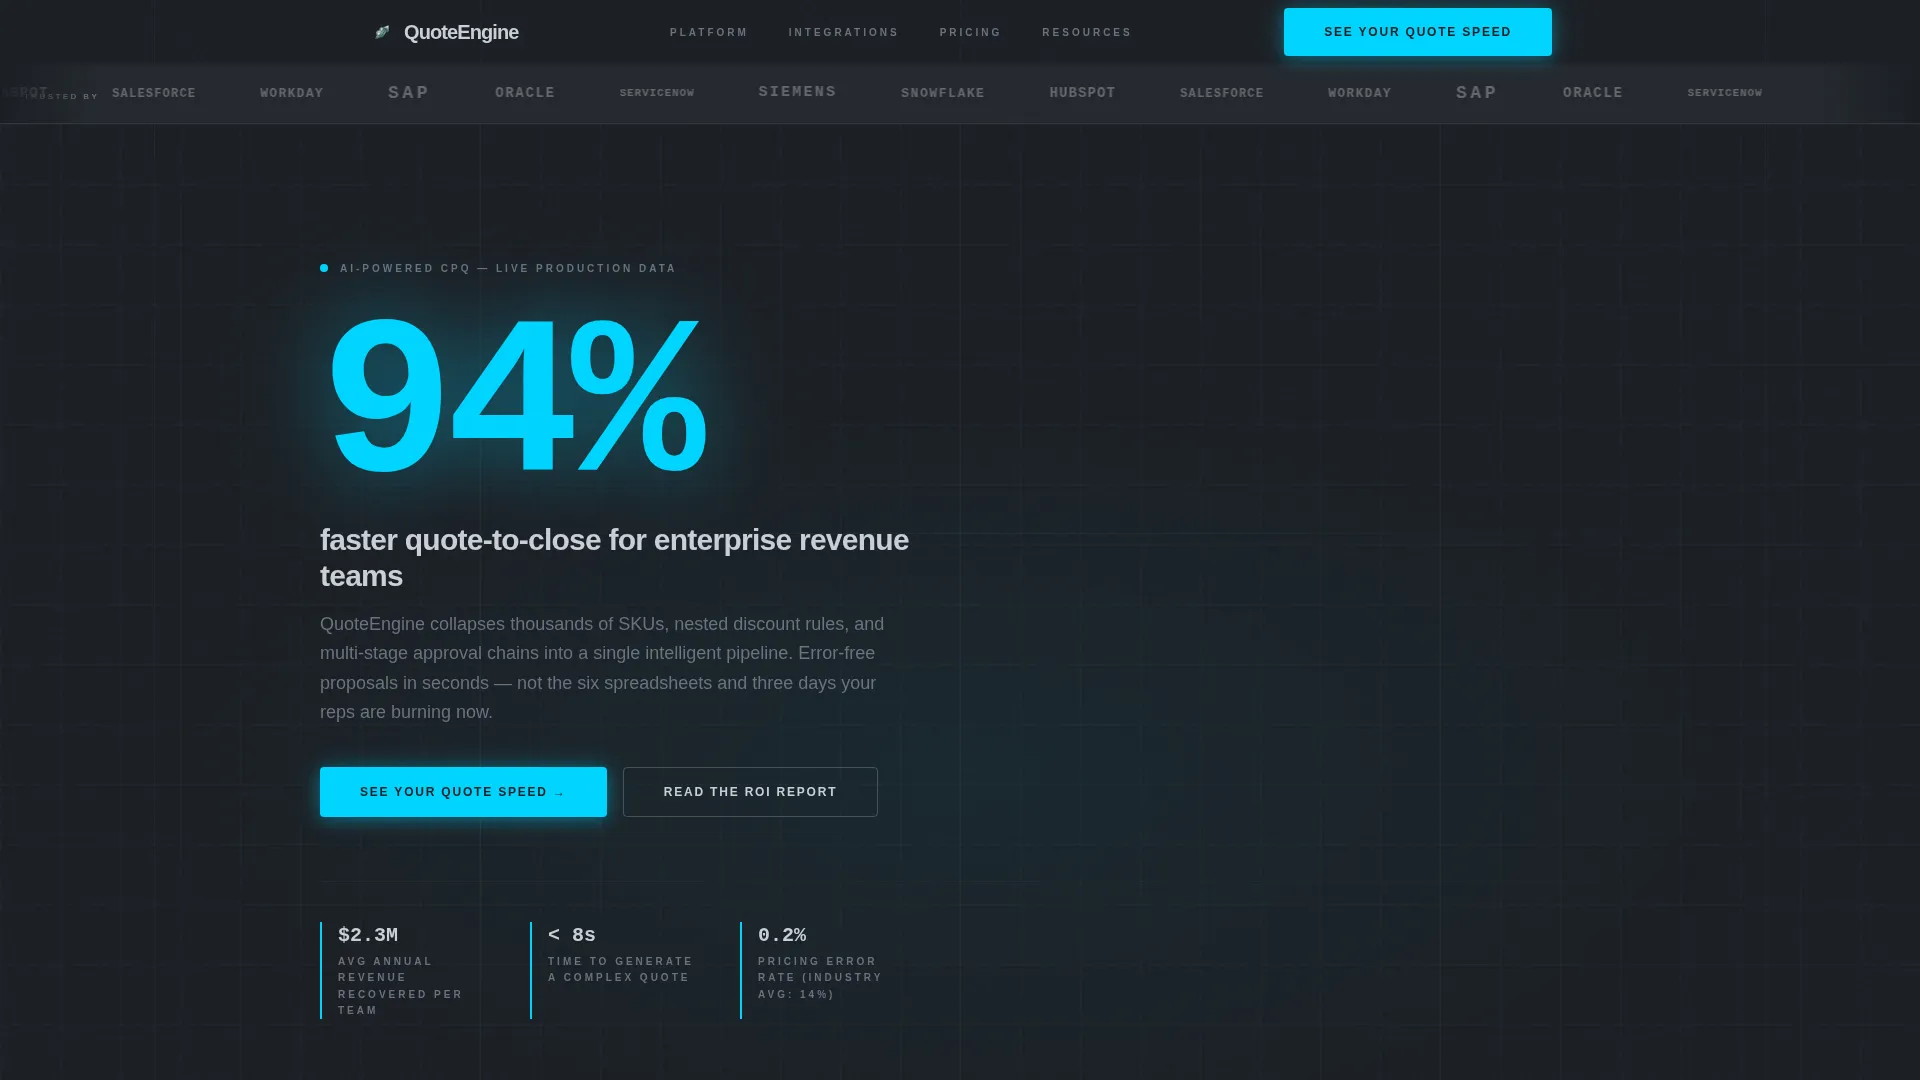The height and width of the screenshot is (1080, 1920).
Task: Click the 0.2% stat value
Action: (782, 935)
